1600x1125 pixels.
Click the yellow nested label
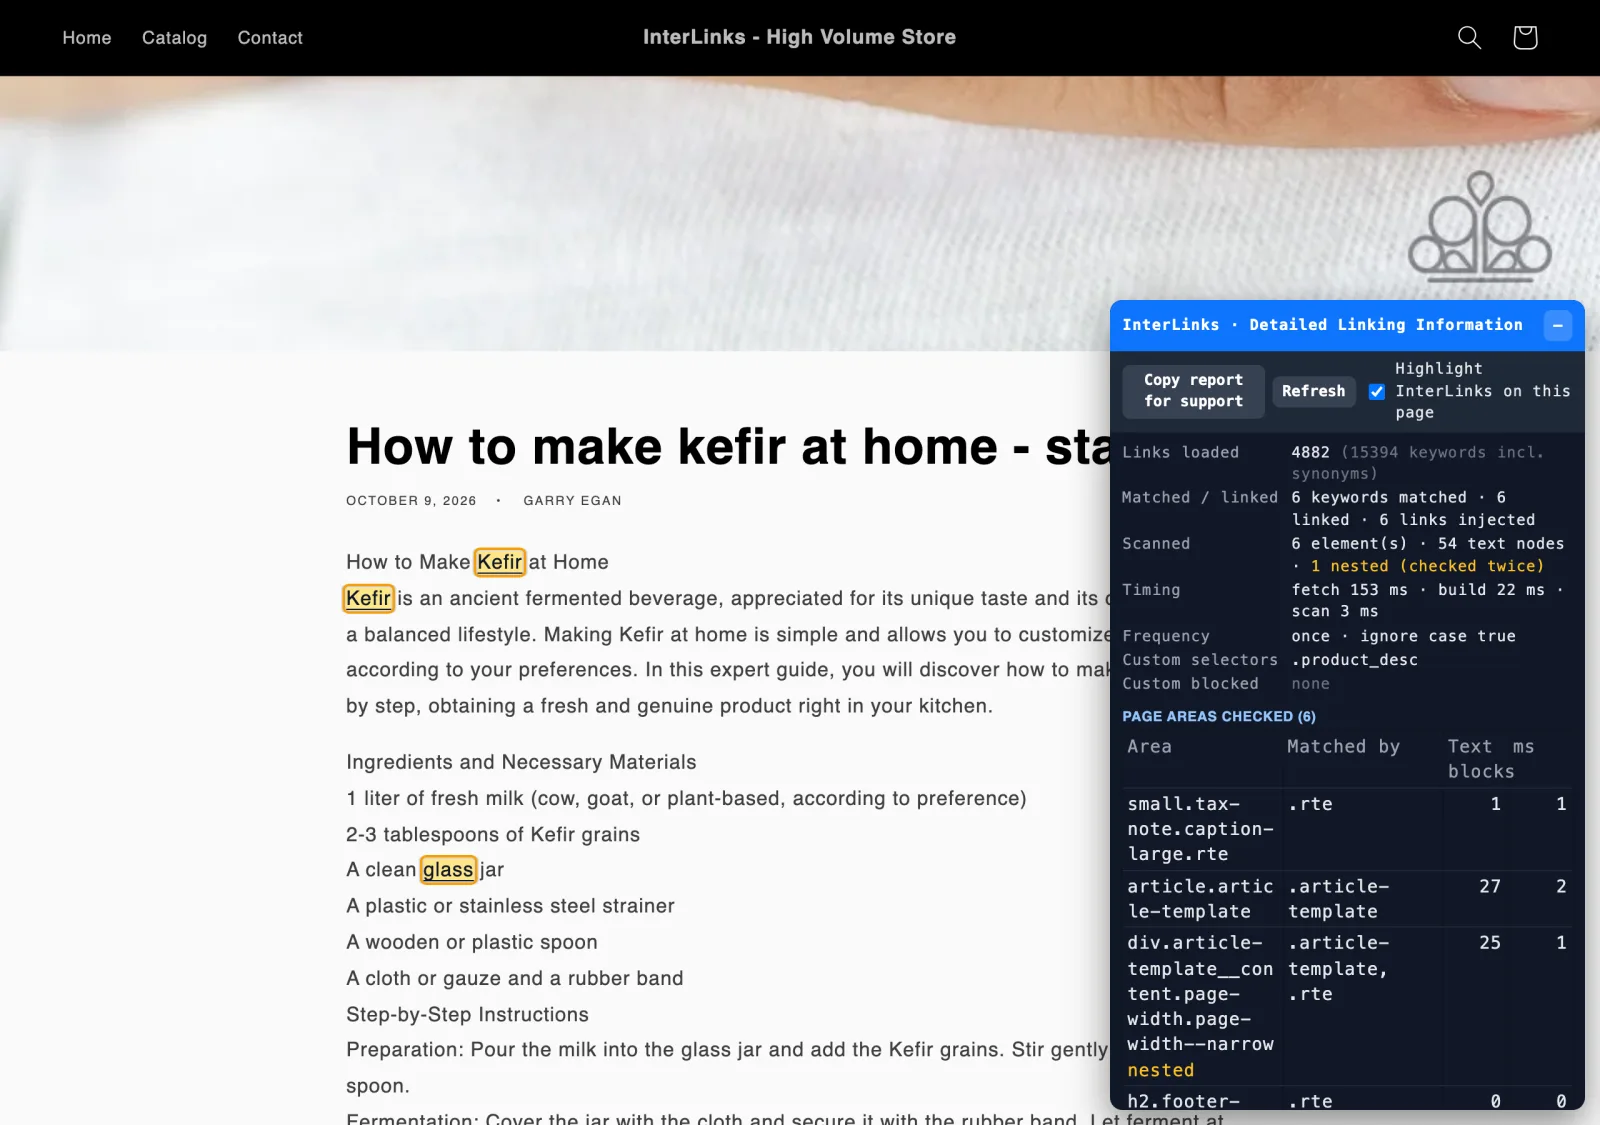point(1160,1070)
